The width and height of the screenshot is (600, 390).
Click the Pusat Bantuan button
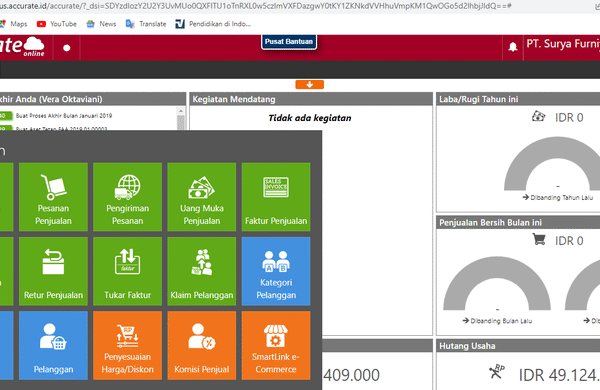tap(289, 41)
